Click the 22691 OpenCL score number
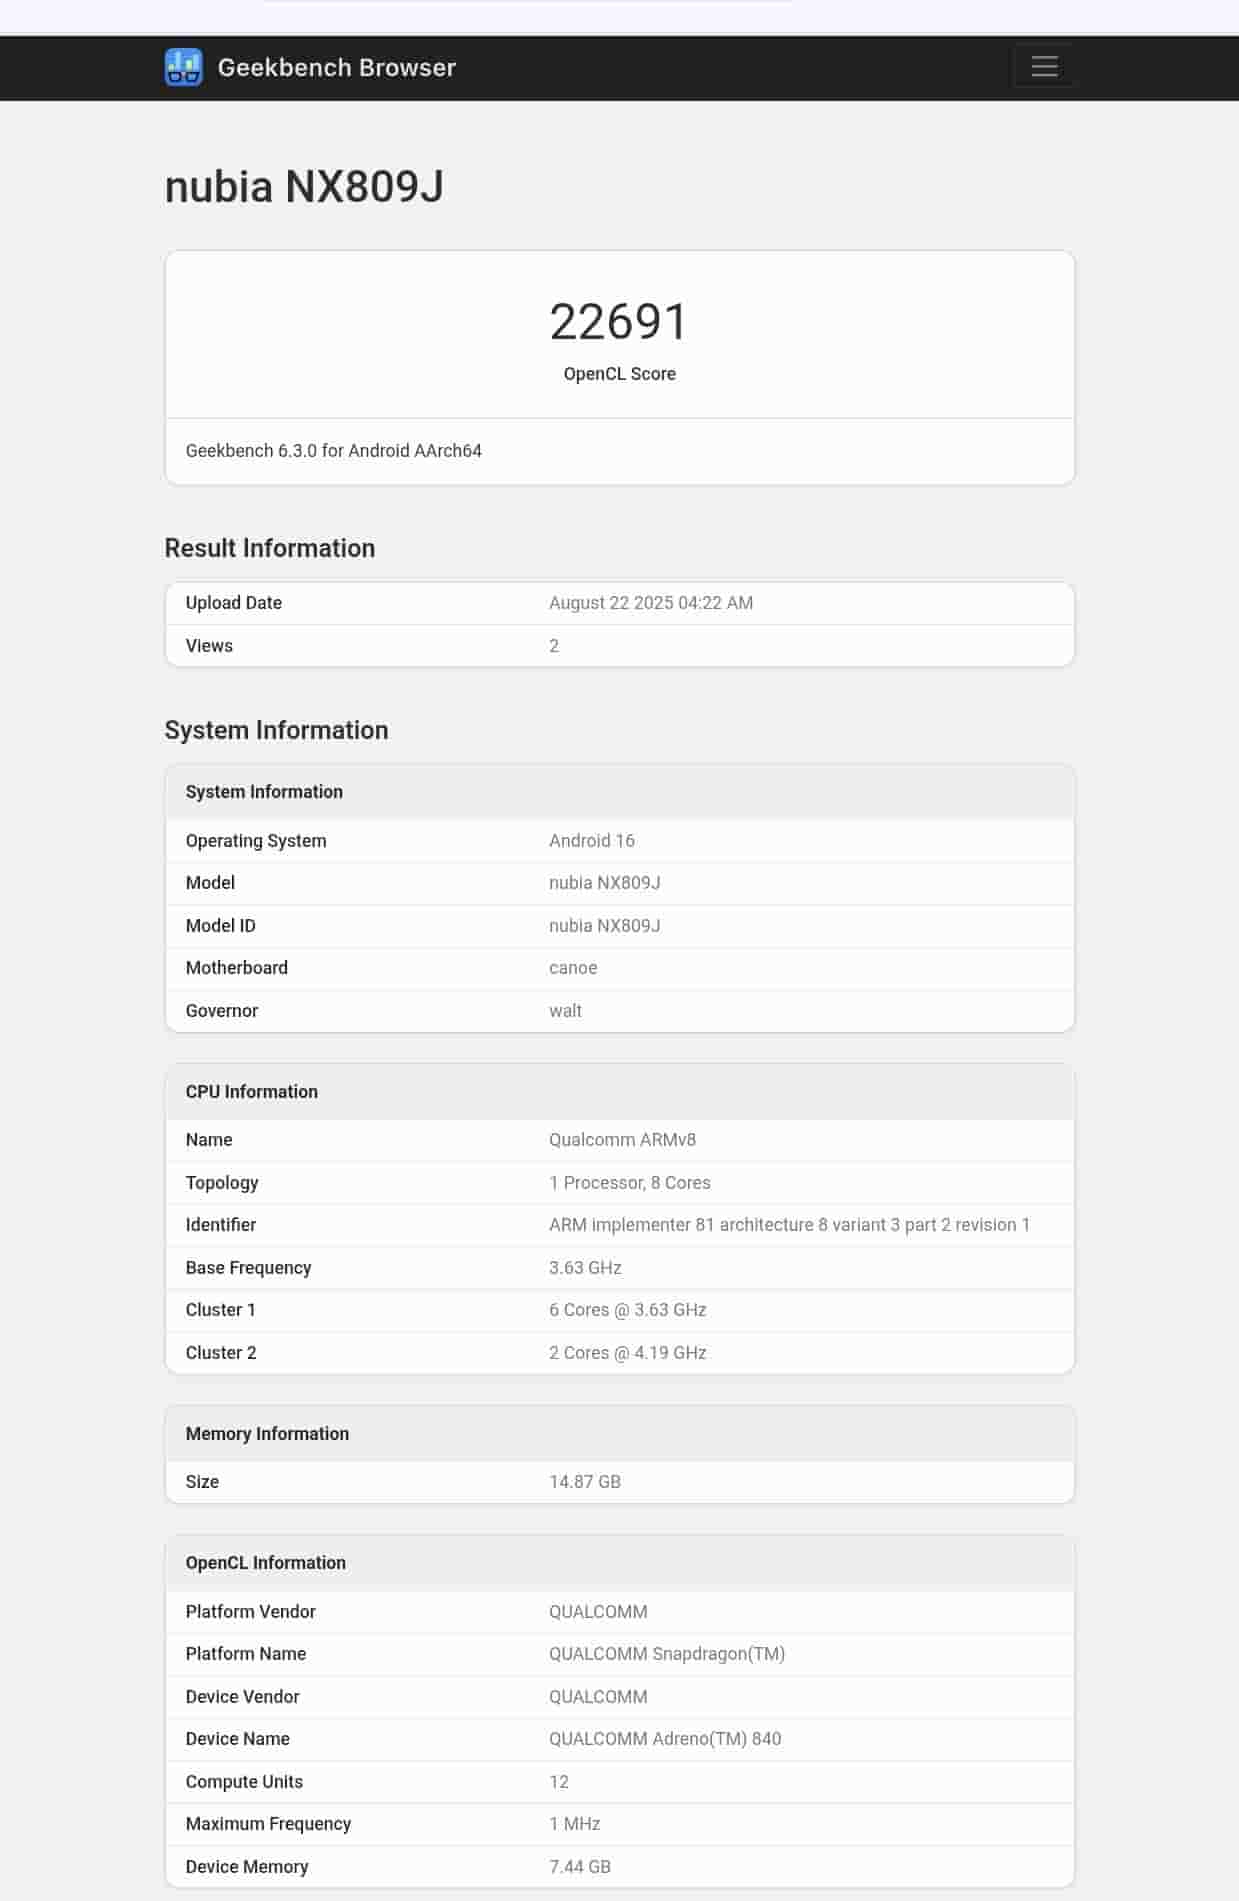This screenshot has height=1901, width=1239. click(x=619, y=322)
